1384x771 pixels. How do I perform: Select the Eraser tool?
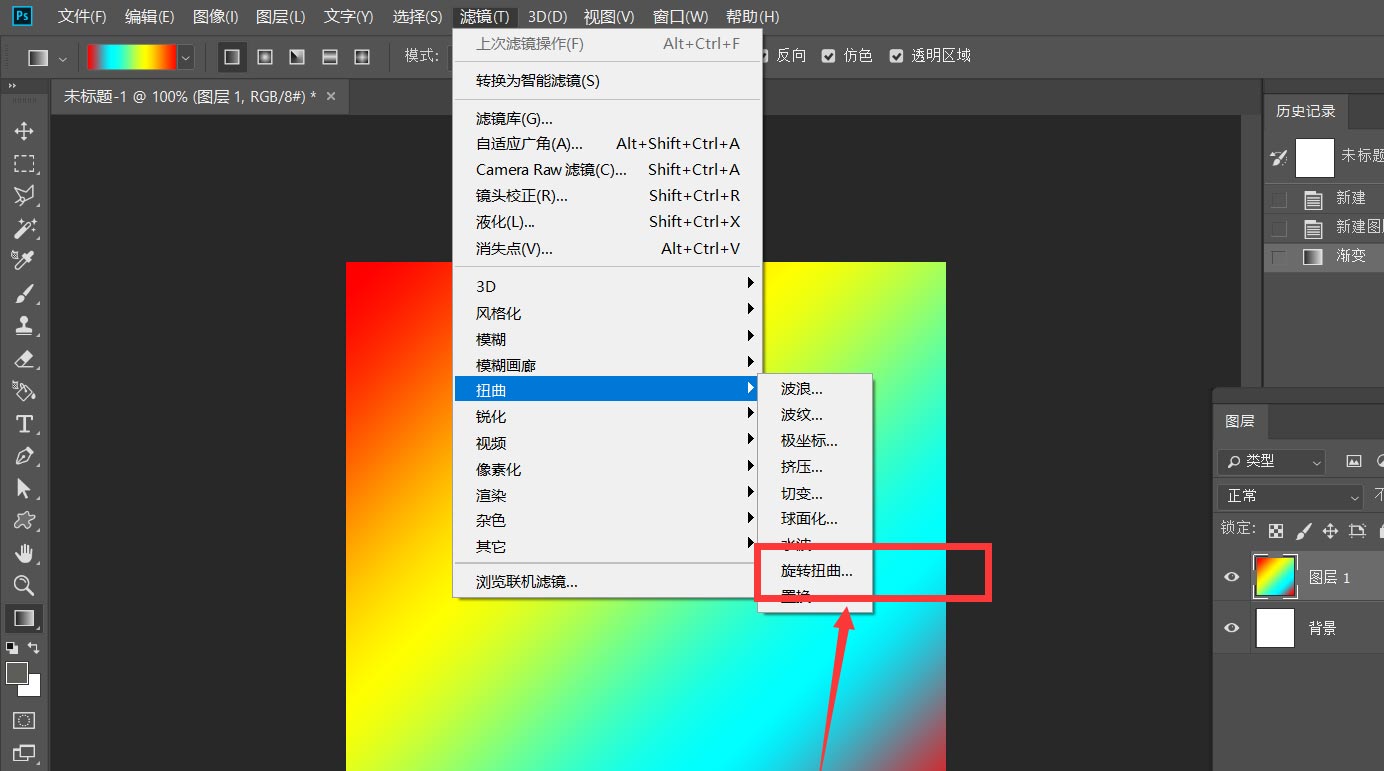[24, 358]
